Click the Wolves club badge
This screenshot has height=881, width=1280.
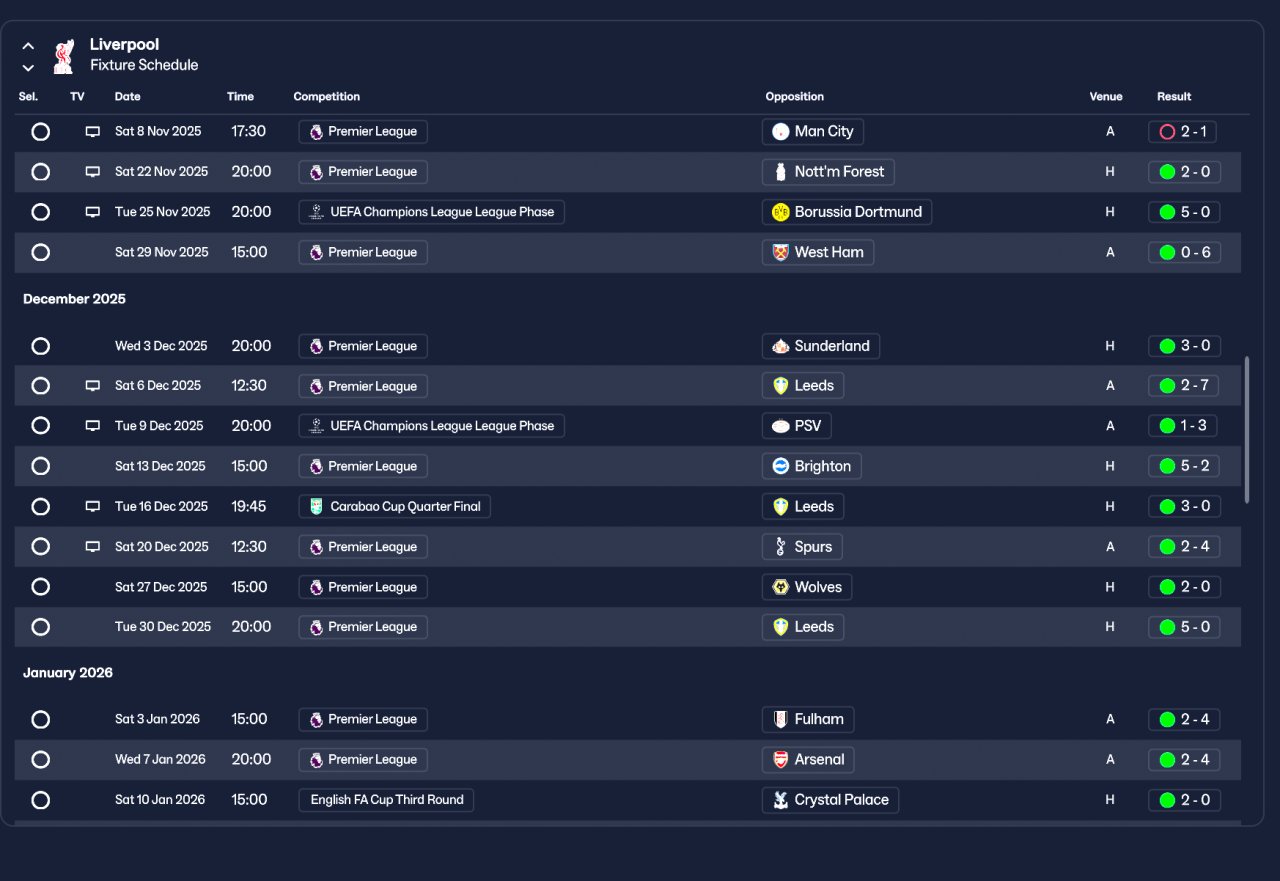tap(781, 587)
